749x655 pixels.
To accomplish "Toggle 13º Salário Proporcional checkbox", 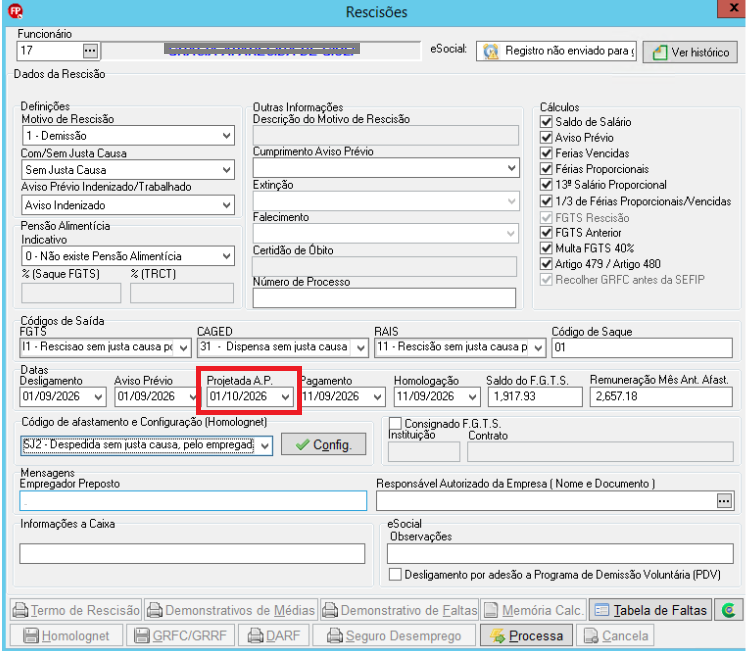I will pyautogui.click(x=546, y=185).
